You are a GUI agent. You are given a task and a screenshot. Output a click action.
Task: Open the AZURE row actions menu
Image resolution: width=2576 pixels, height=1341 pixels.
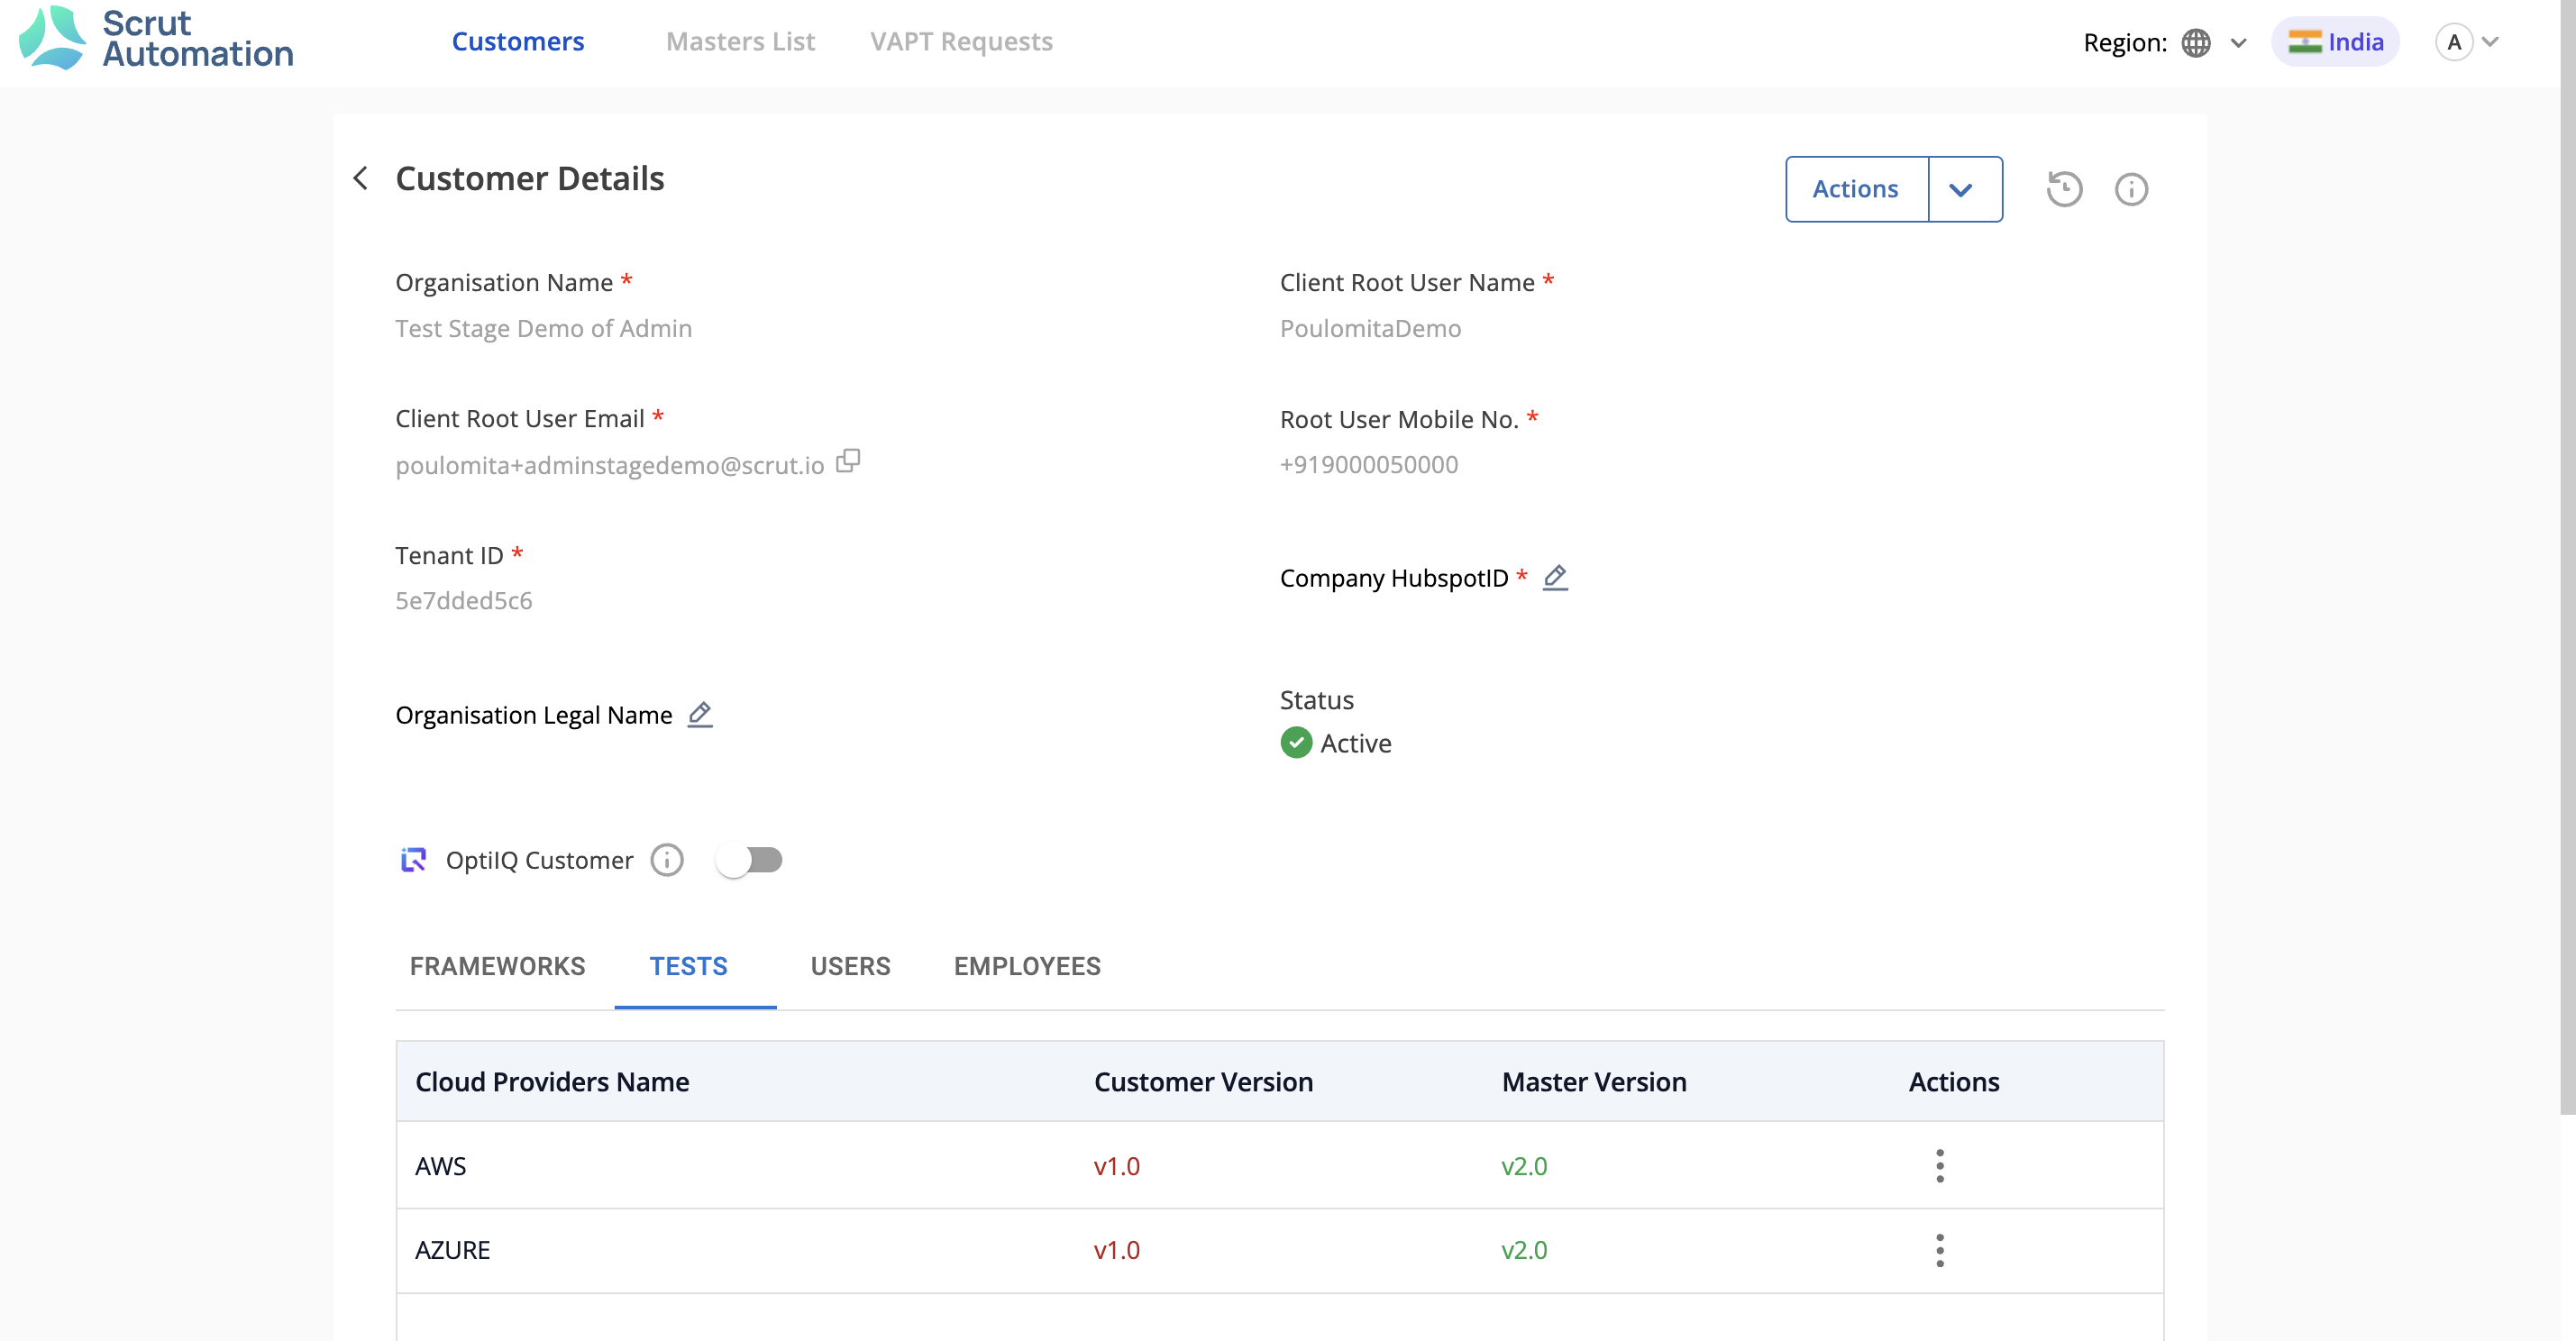point(1940,1250)
